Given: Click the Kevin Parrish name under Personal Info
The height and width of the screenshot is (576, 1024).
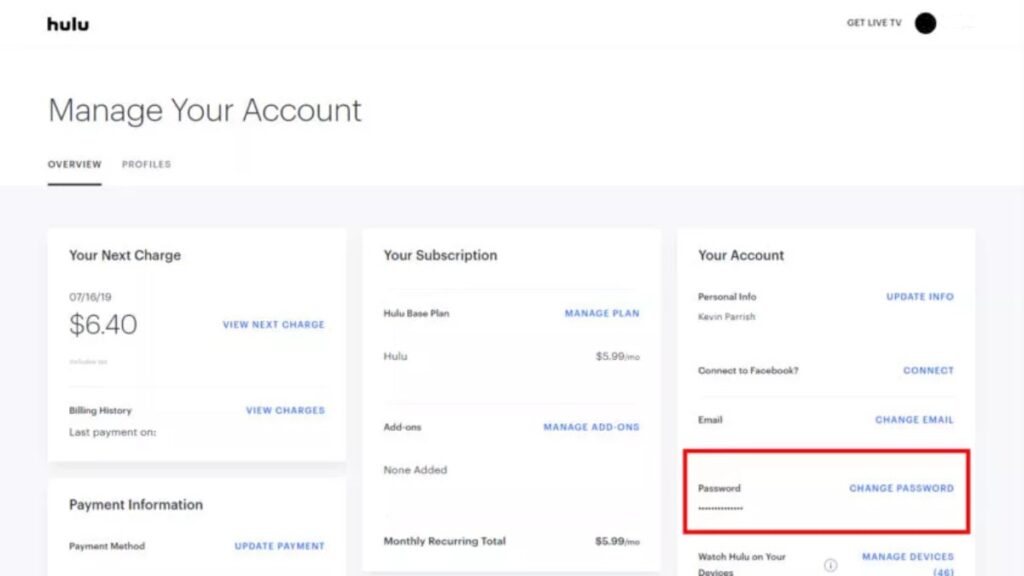Looking at the screenshot, I should coord(726,315).
